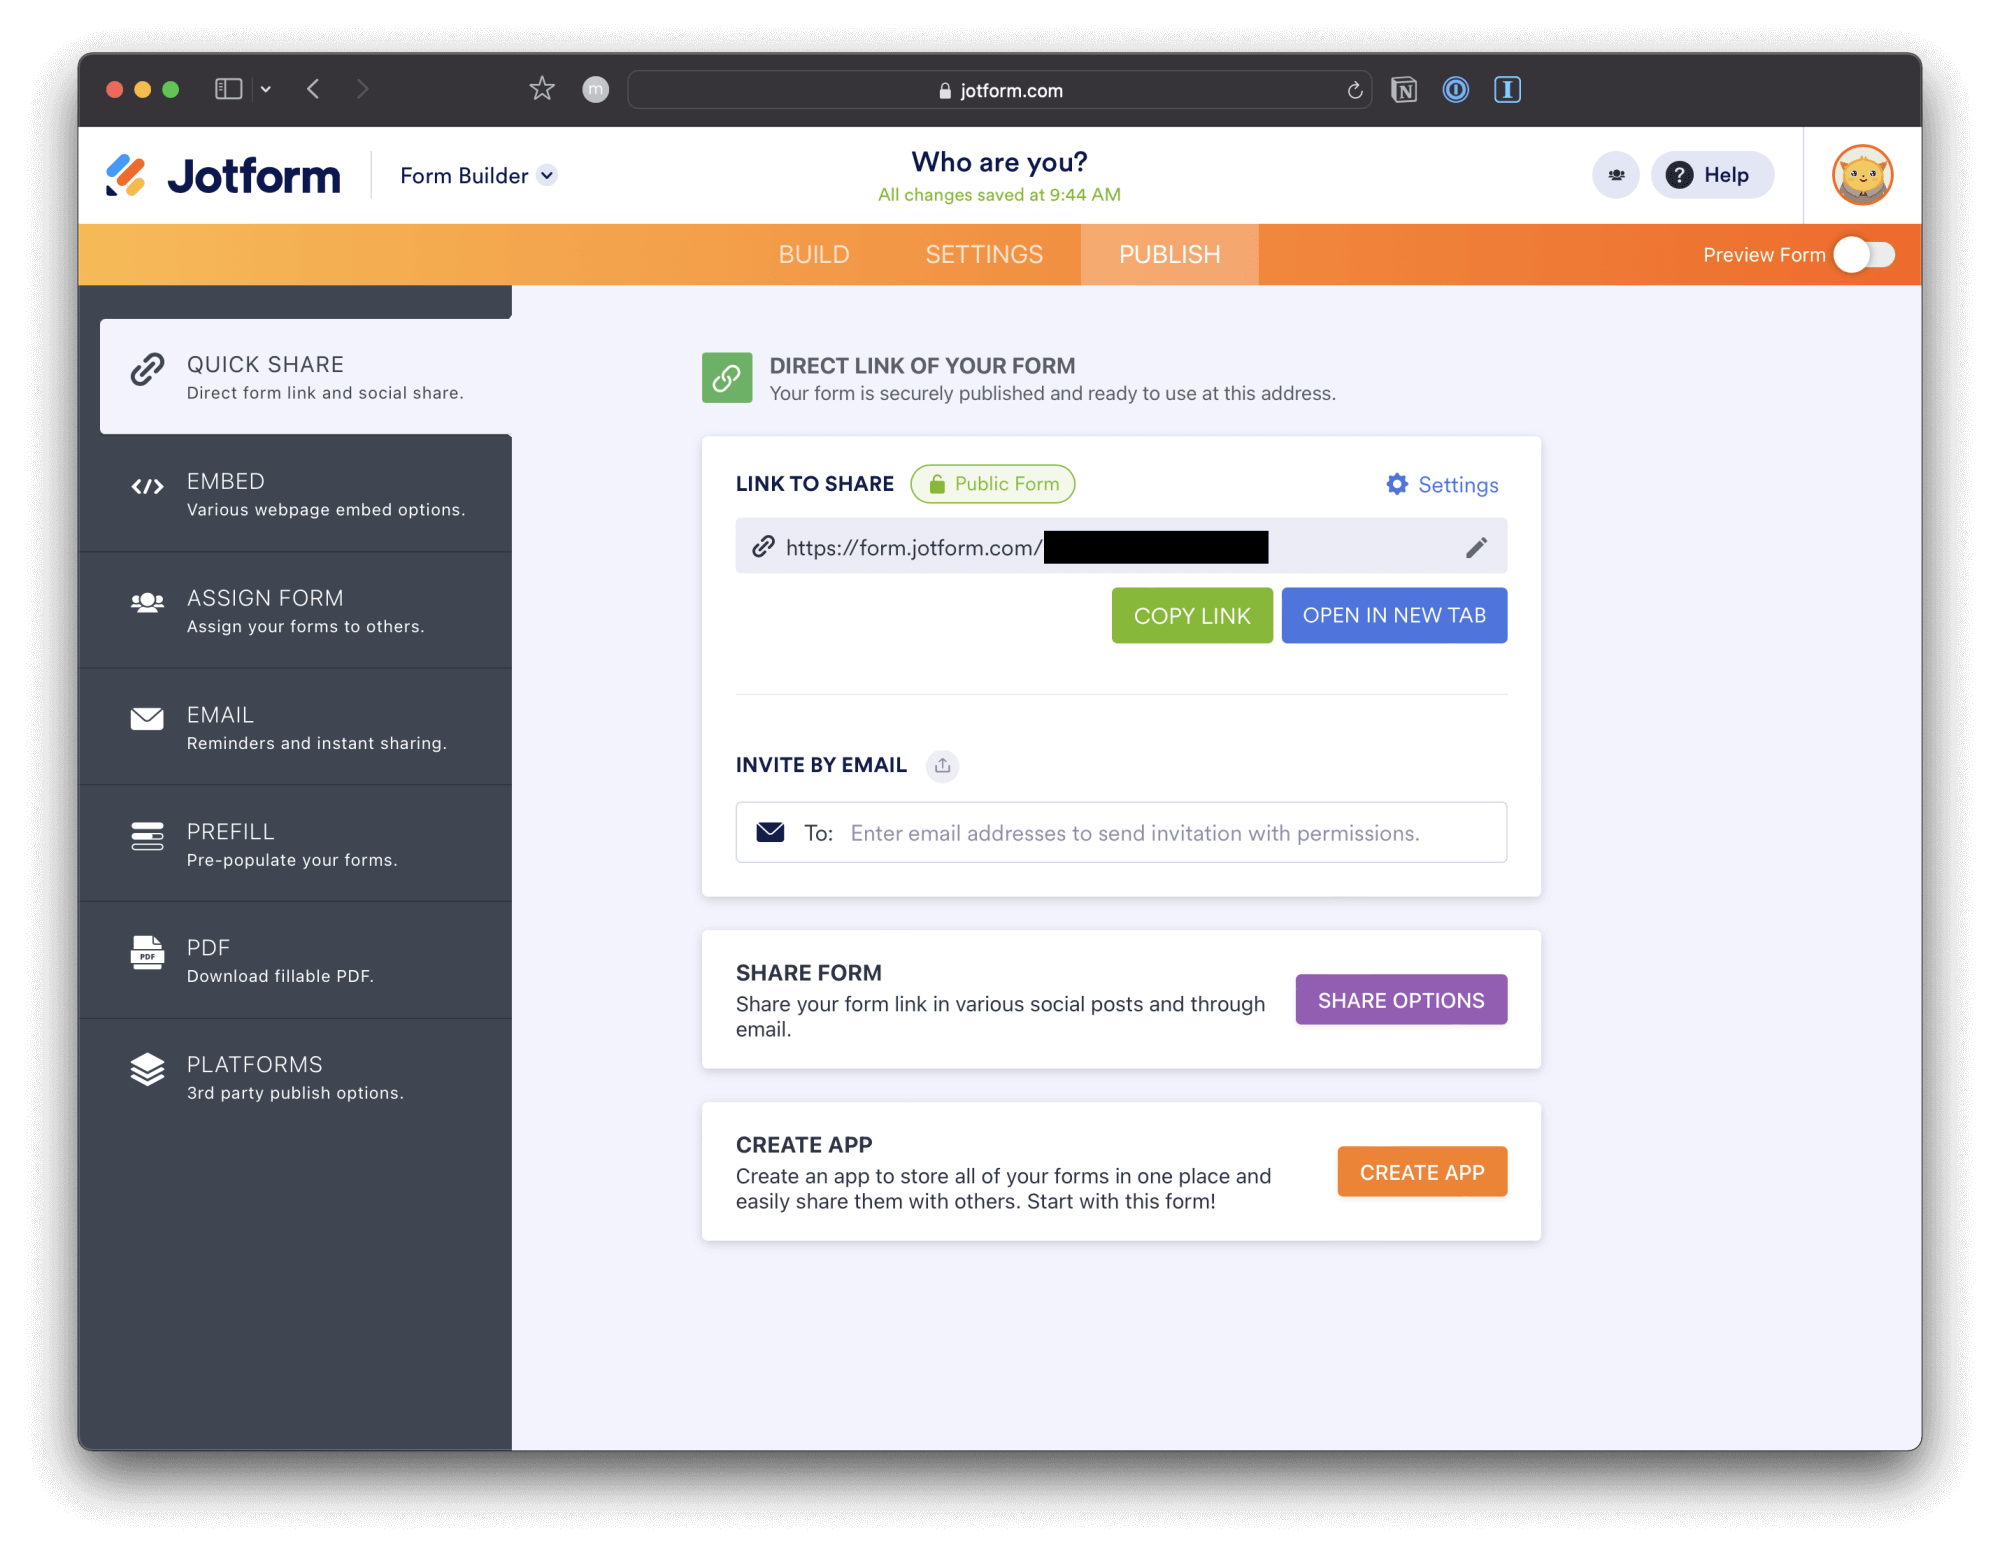Click the Email envelope sidebar icon
This screenshot has width=2000, height=1554.
[147, 719]
